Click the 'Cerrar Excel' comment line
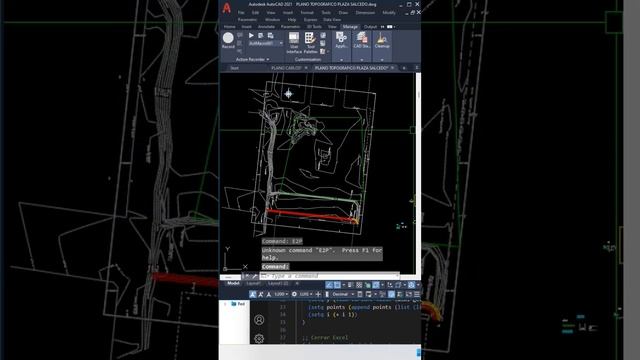The height and width of the screenshot is (360, 640). pyautogui.click(x=325, y=338)
